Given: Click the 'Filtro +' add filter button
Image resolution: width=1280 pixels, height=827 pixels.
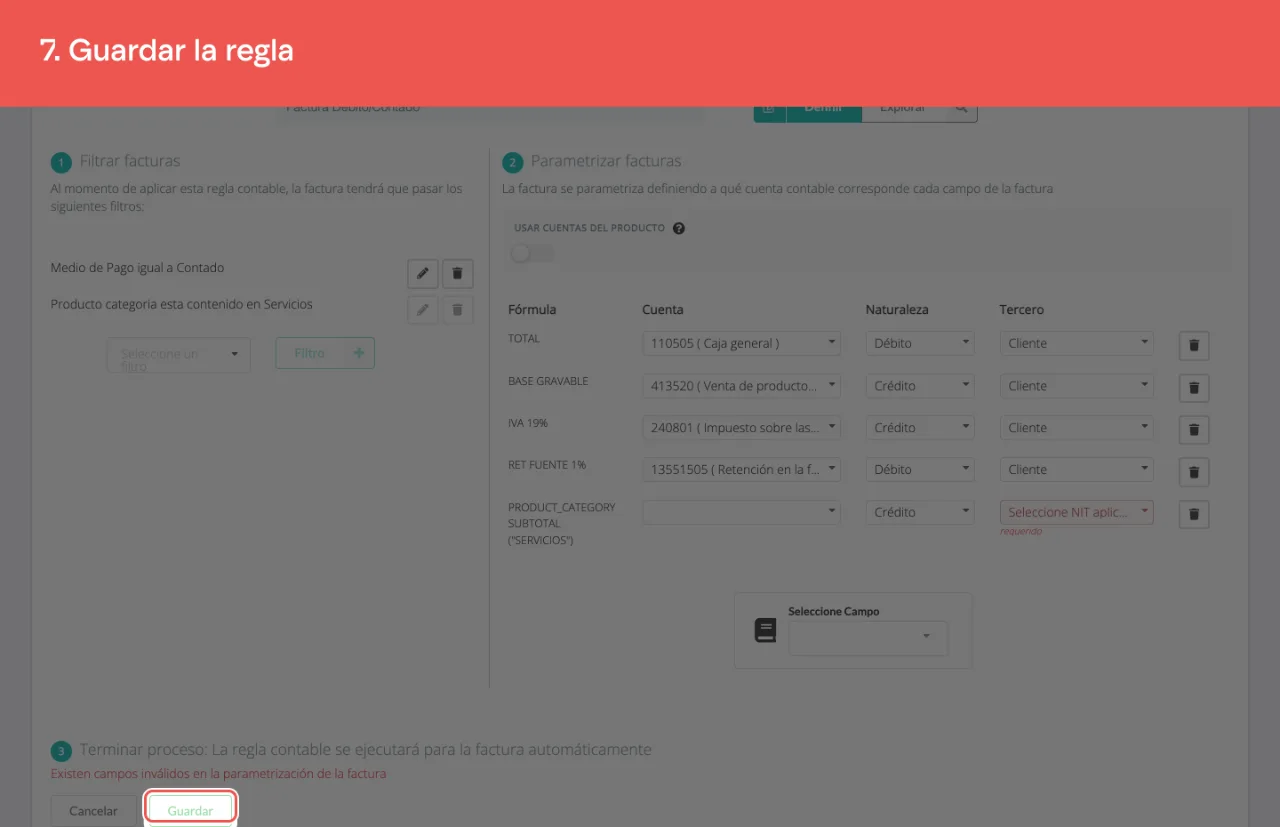Looking at the screenshot, I should point(325,353).
